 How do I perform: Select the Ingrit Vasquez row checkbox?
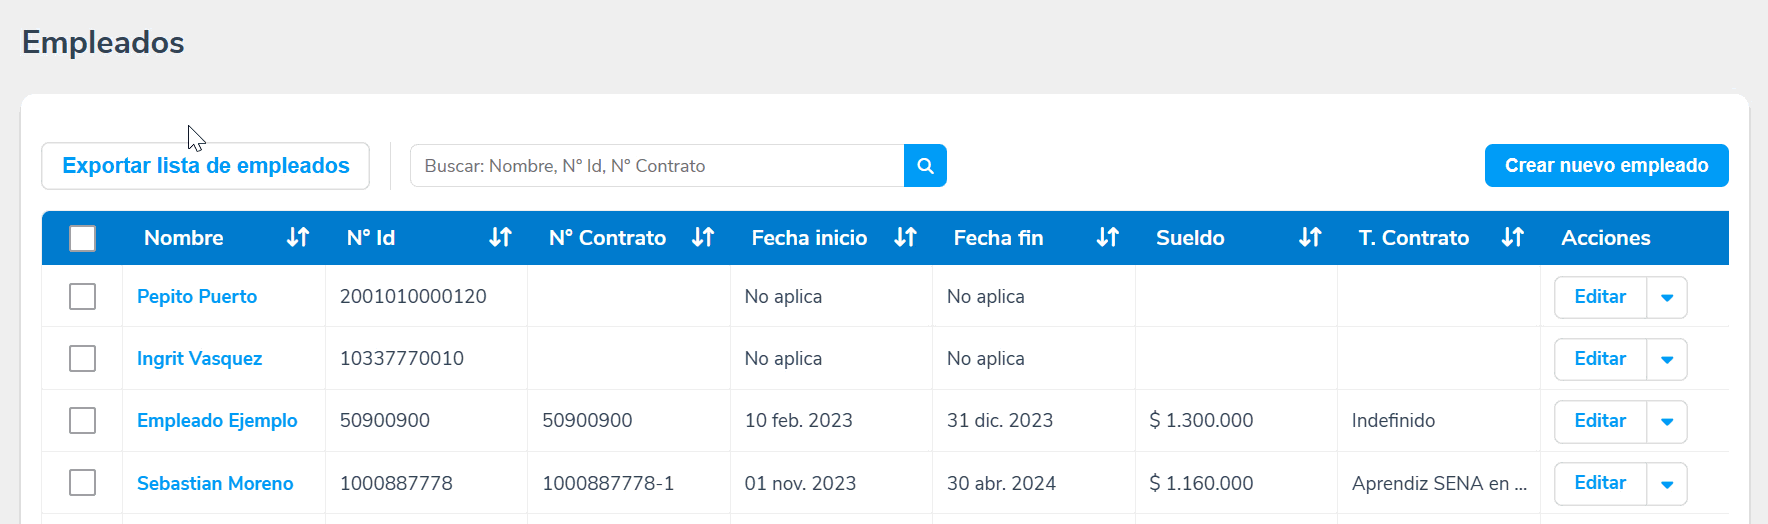tap(83, 359)
